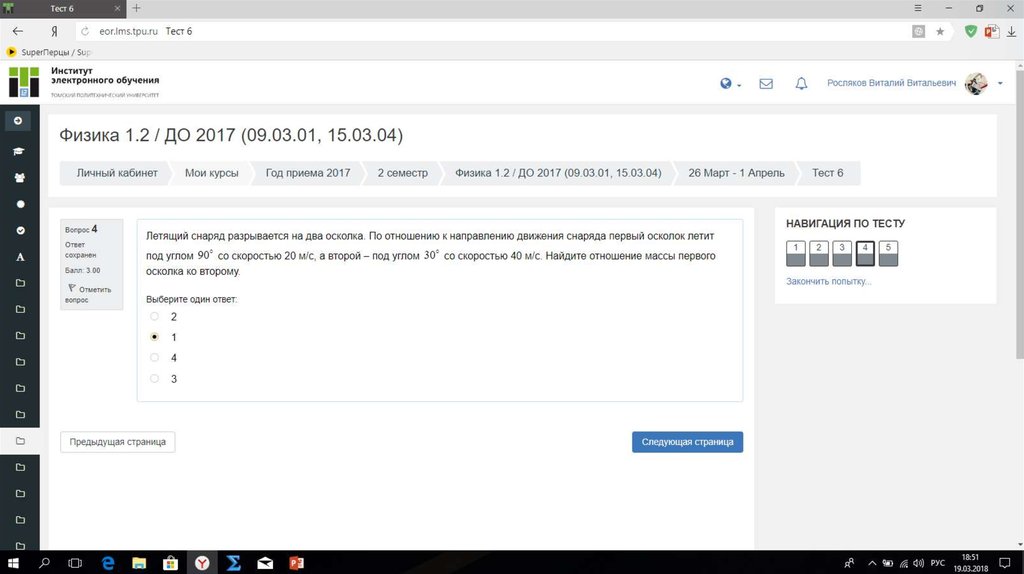
Task: Open 26 Март - 1 Апрель breadcrumb
Action: click(x=736, y=173)
